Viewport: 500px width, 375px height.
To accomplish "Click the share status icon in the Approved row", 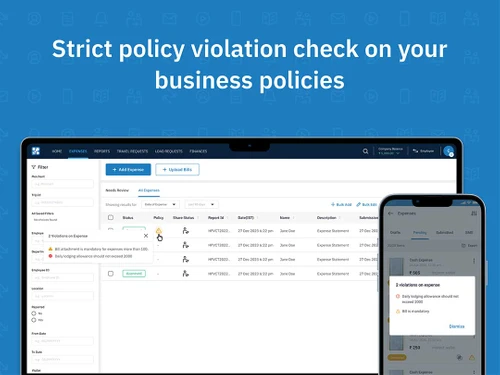I will point(186,274).
